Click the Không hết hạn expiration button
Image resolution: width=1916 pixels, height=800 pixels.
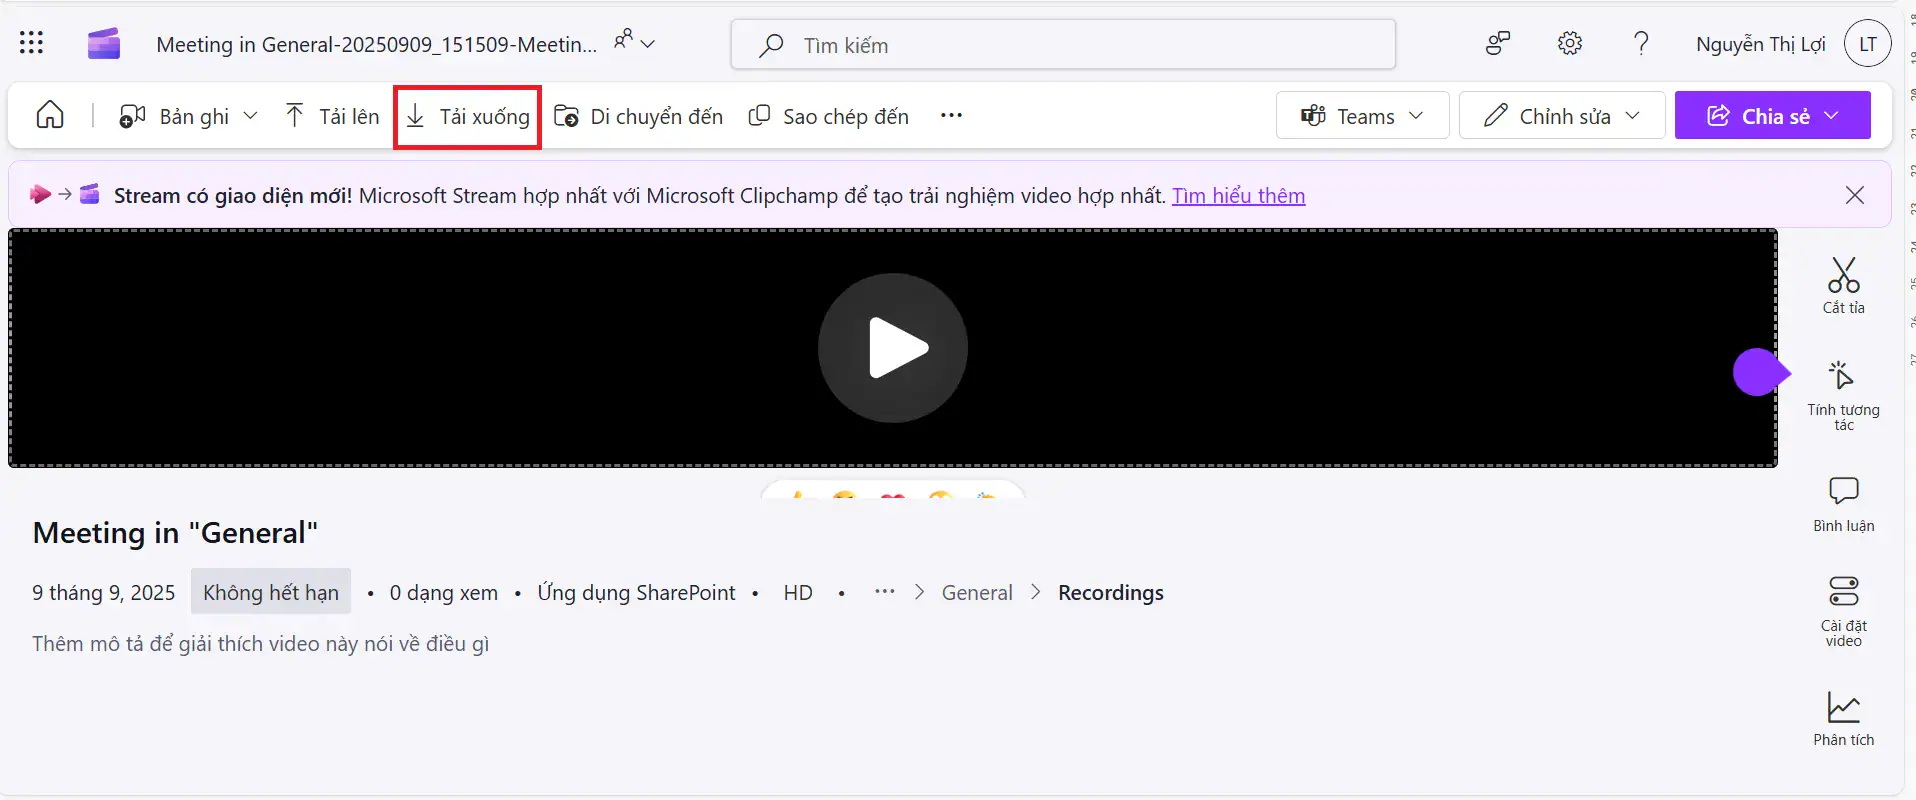[270, 593]
